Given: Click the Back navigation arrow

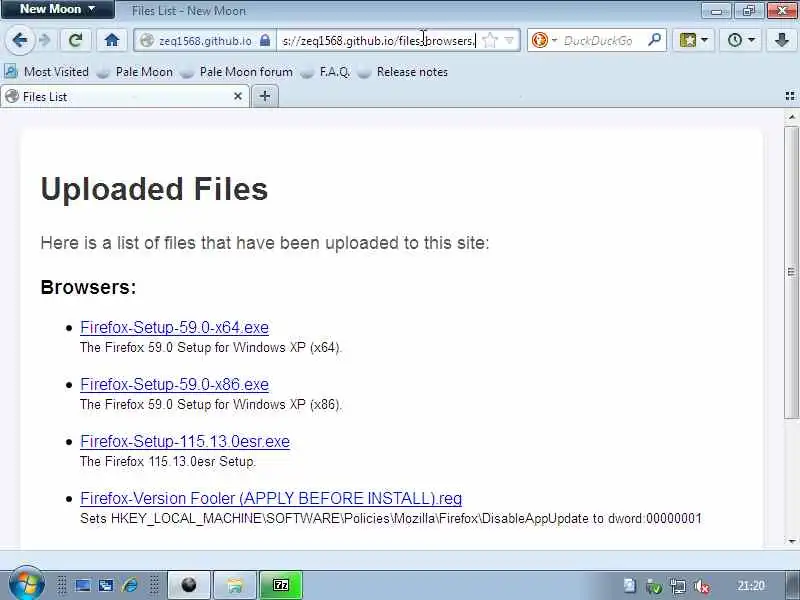Looking at the screenshot, I should click(19, 40).
